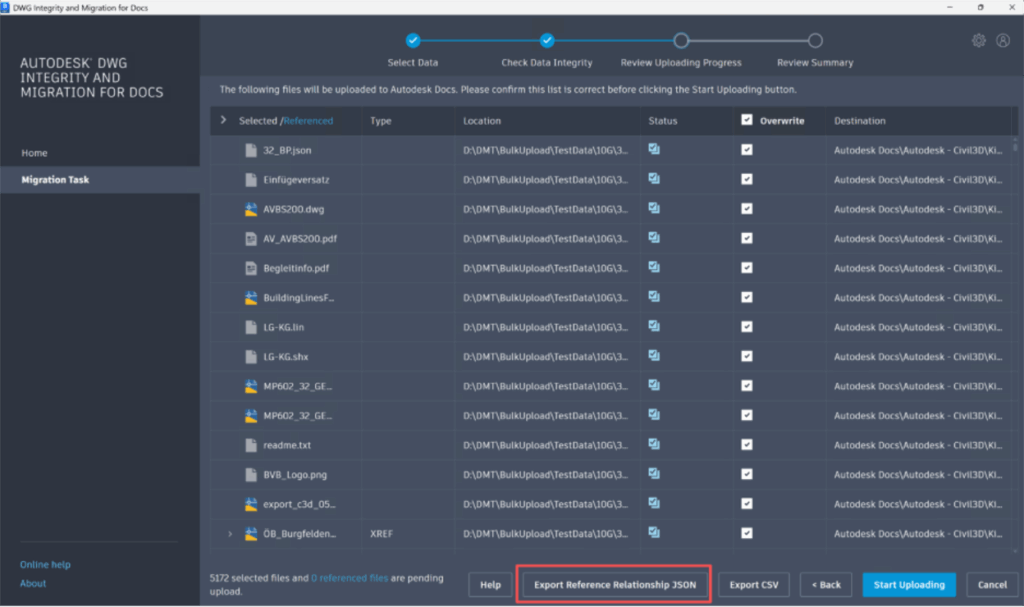
Task: Open the user account profile icon
Action: [1003, 41]
